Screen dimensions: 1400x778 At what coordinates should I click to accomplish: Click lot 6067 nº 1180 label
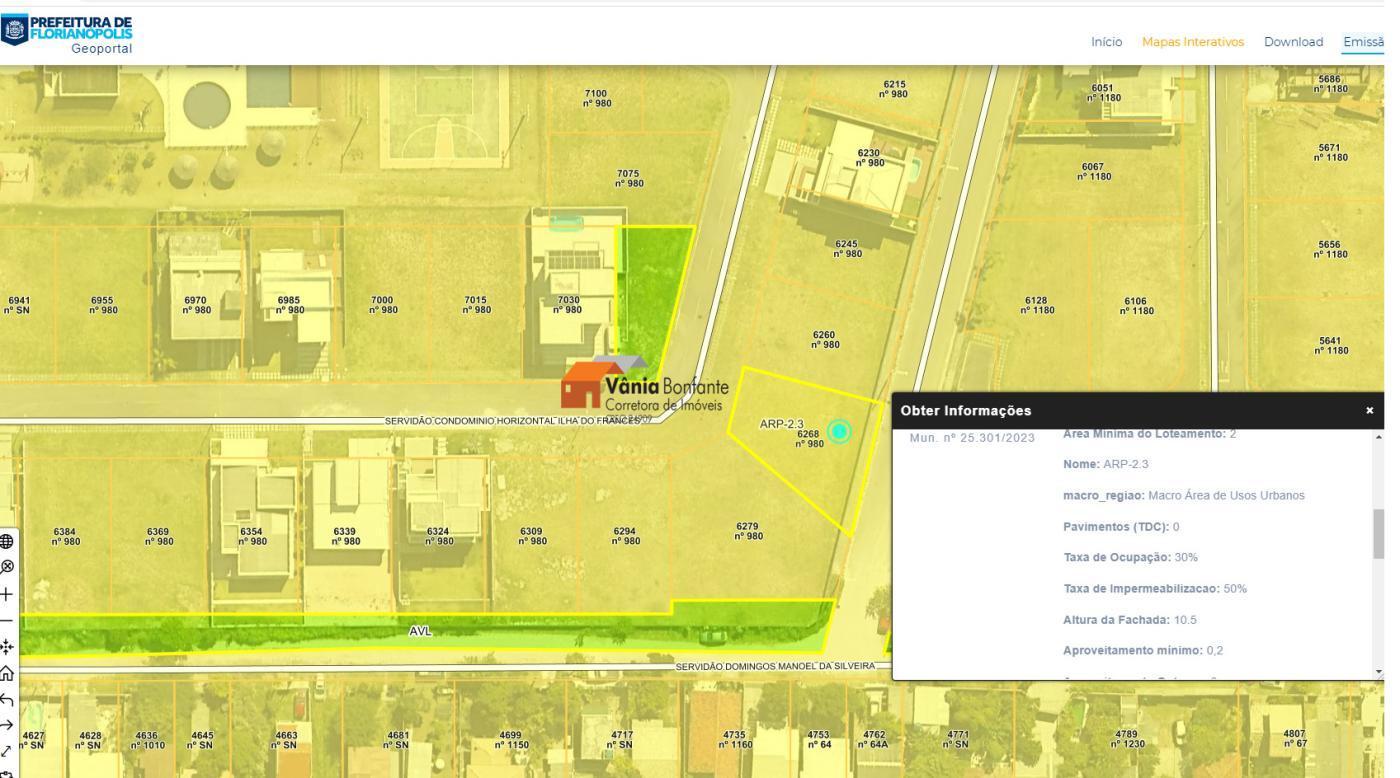(1094, 171)
